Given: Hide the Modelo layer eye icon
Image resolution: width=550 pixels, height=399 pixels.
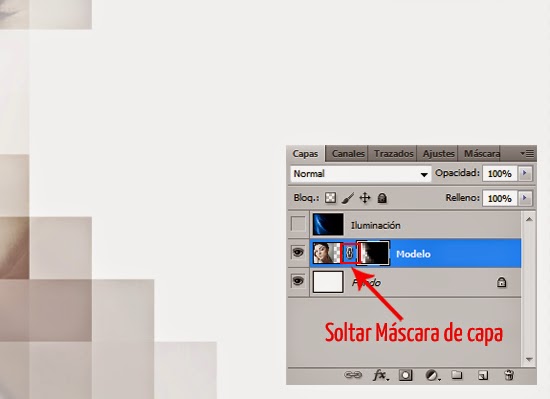Looking at the screenshot, I should [x=298, y=252].
